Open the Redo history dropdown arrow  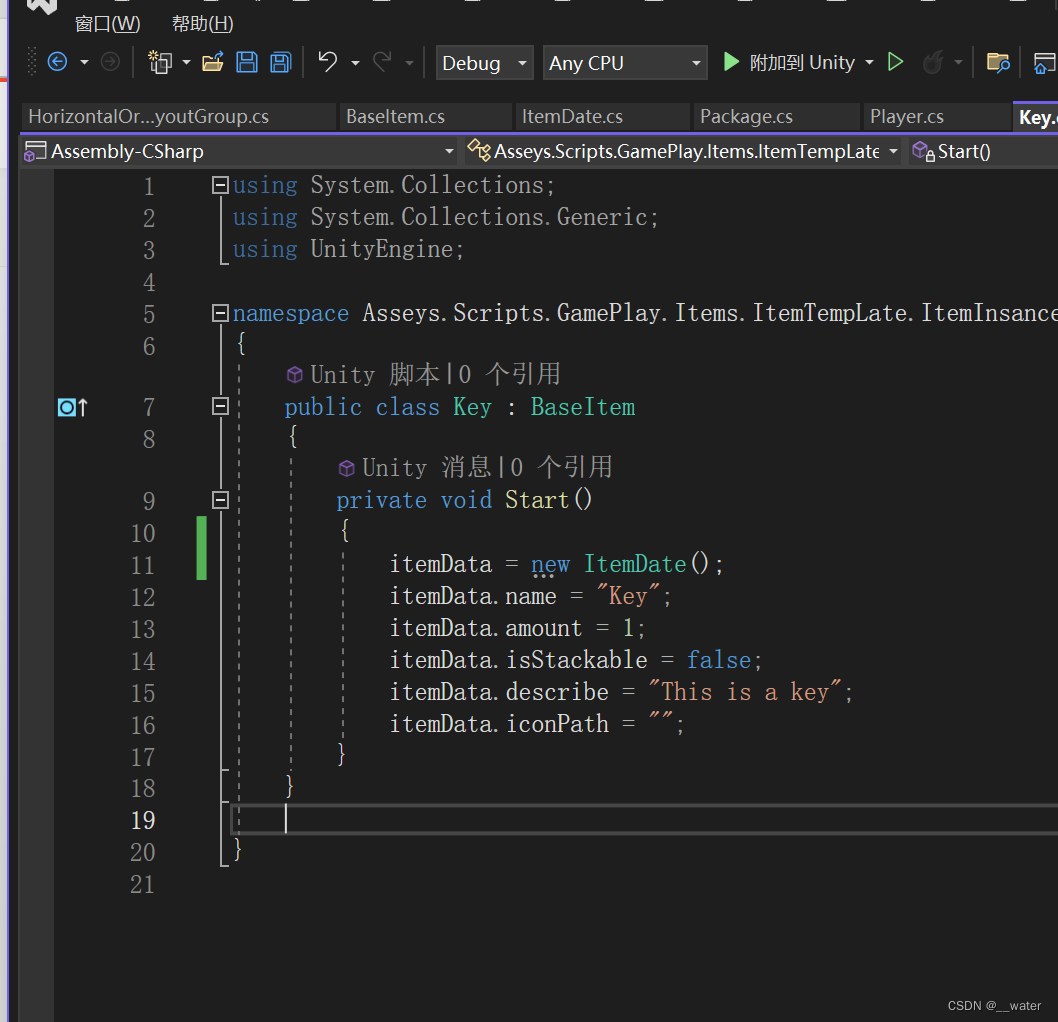coord(410,63)
